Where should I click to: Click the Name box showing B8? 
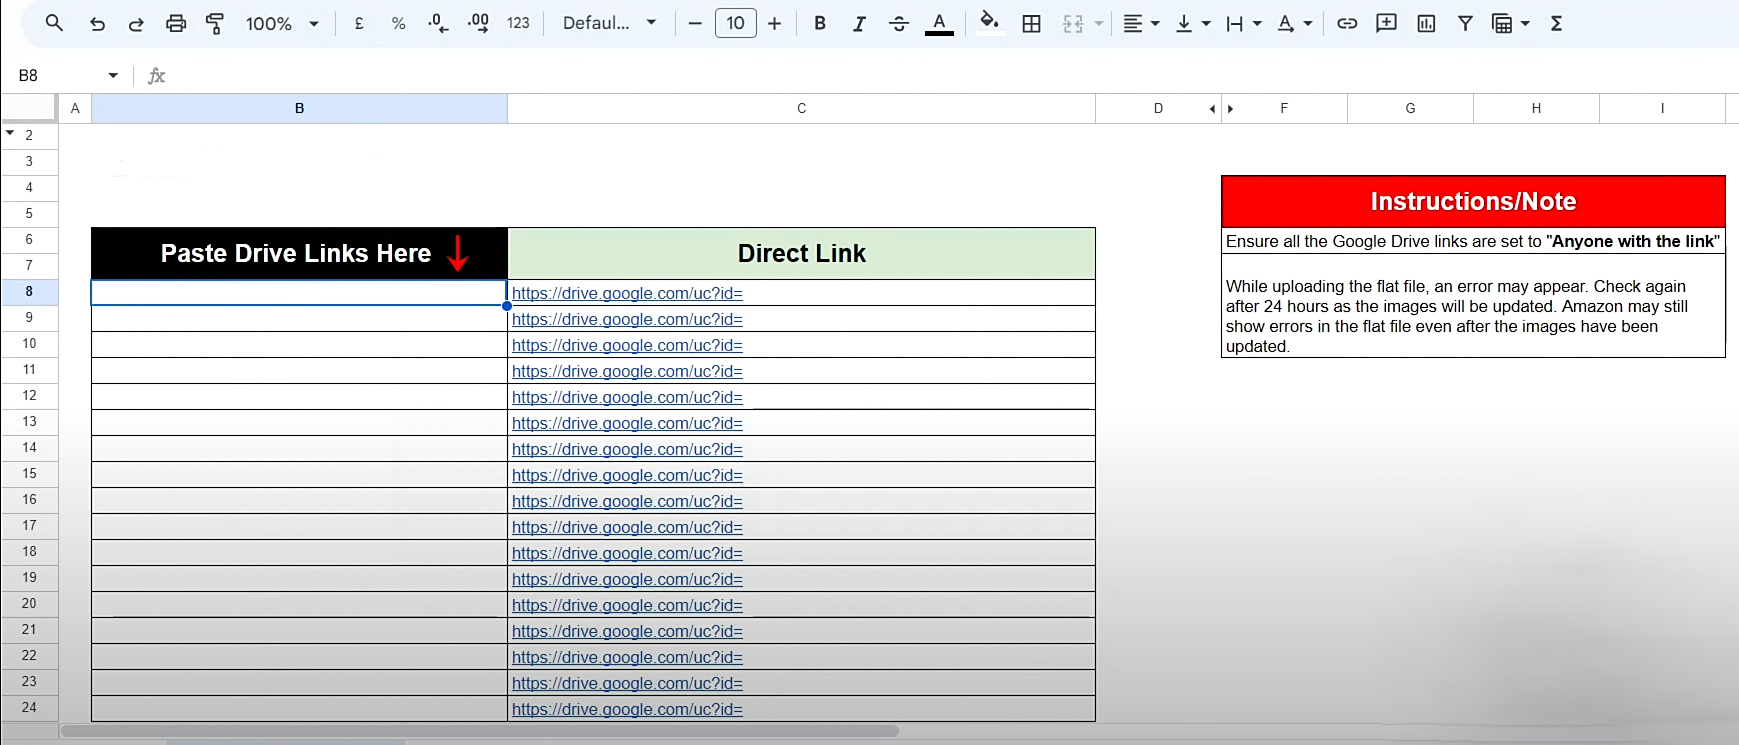click(x=55, y=75)
